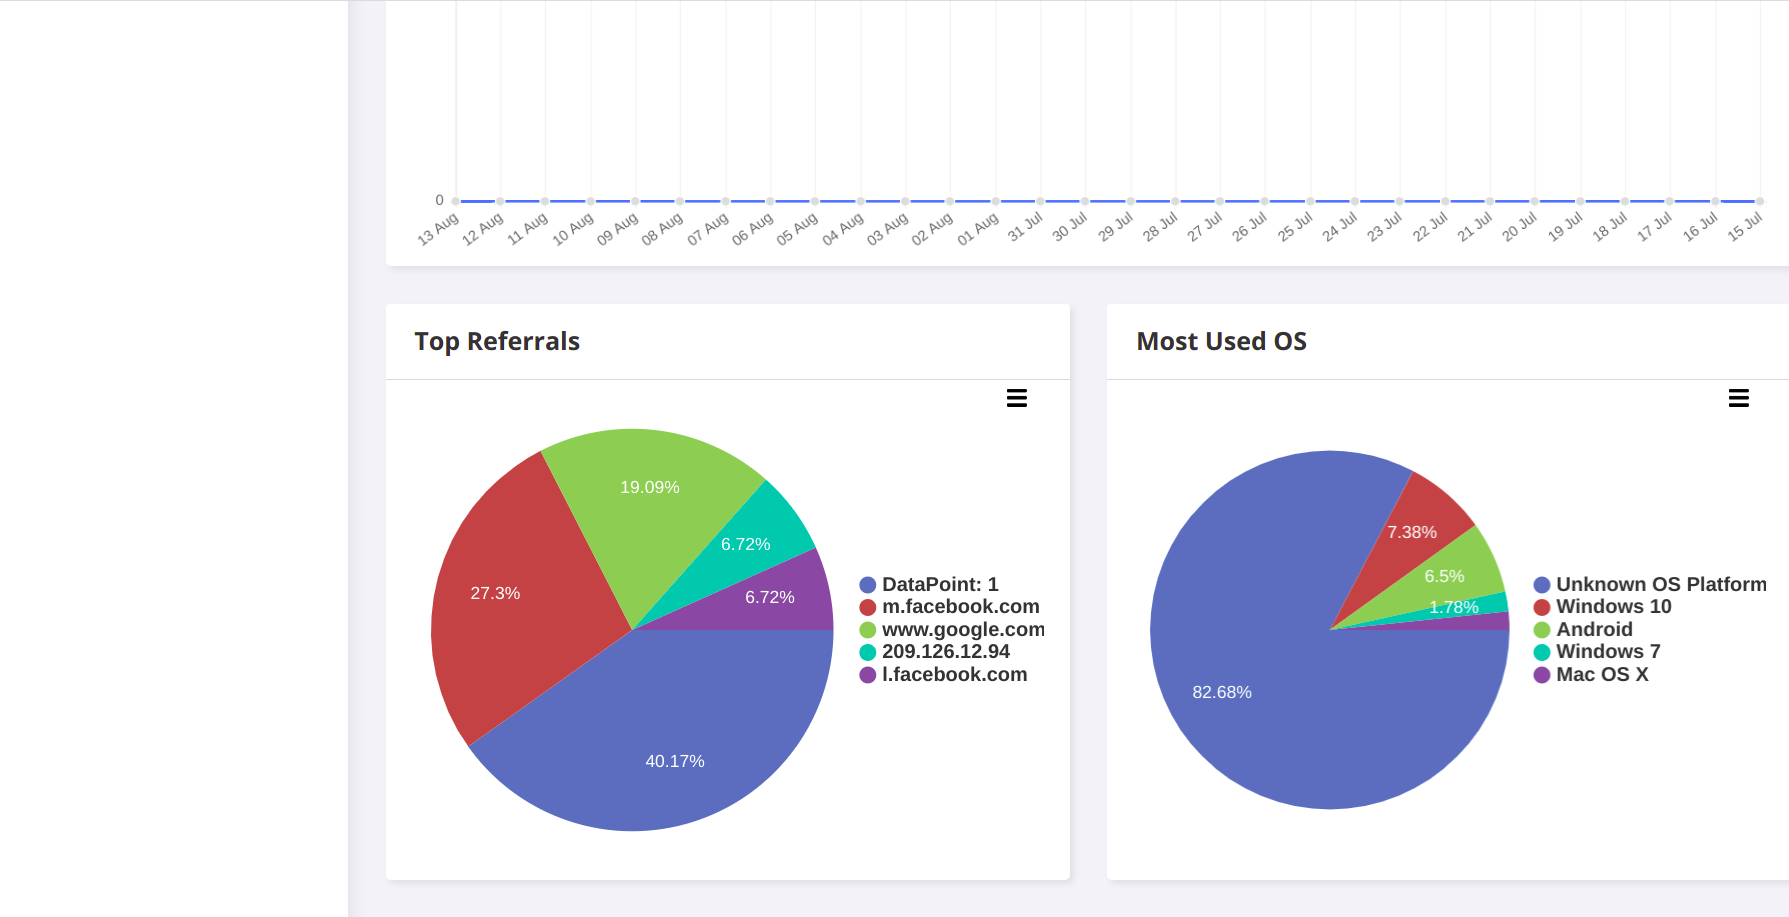The image size is (1789, 917).
Task: Click the "10 Aug" axis label
Action: [x=573, y=229]
